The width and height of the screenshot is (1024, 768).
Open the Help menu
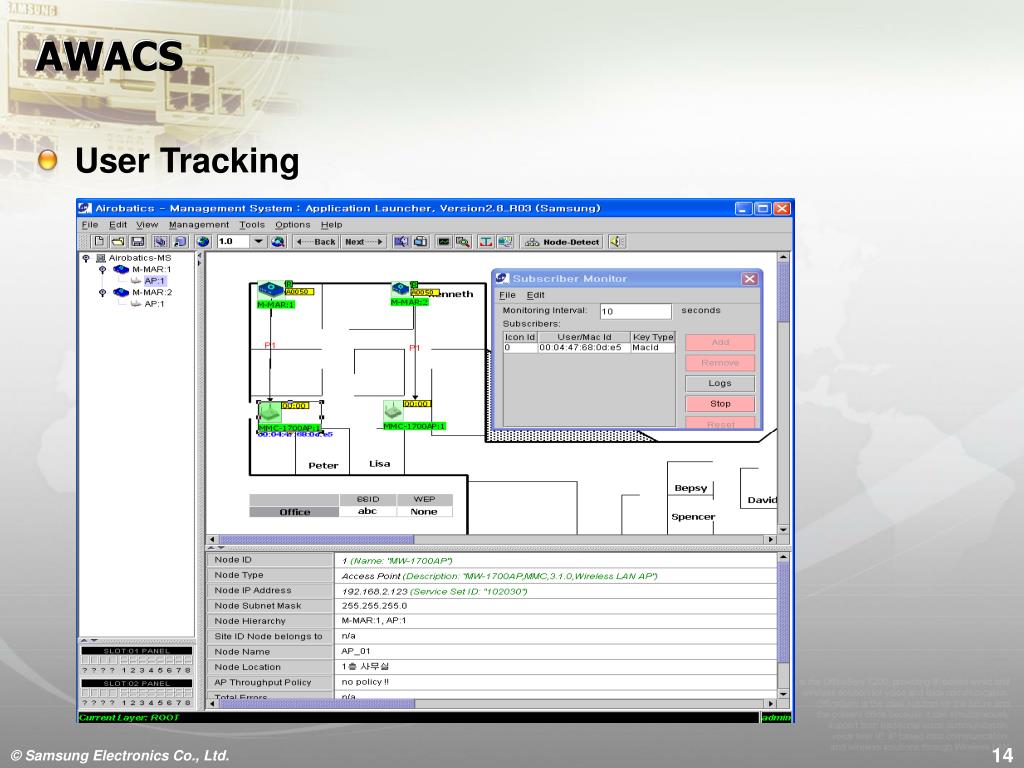(x=331, y=225)
